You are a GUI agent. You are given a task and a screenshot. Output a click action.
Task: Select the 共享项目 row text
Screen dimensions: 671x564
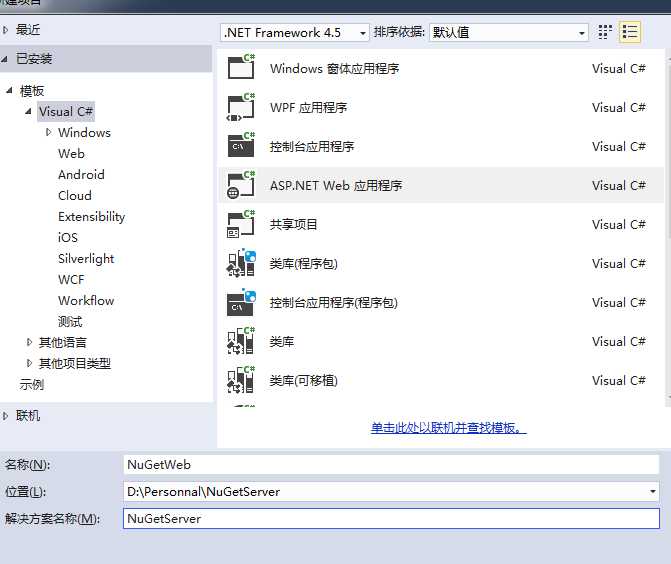[294, 224]
